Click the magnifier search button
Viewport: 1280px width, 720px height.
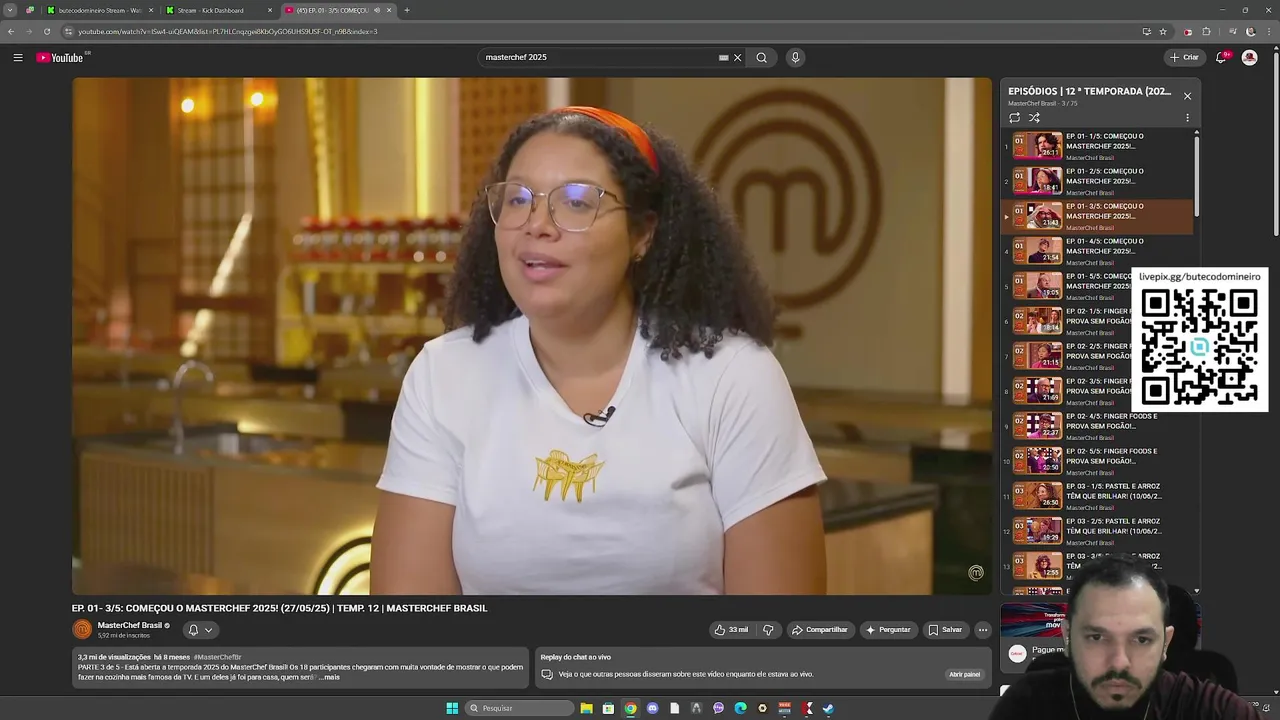(762, 58)
